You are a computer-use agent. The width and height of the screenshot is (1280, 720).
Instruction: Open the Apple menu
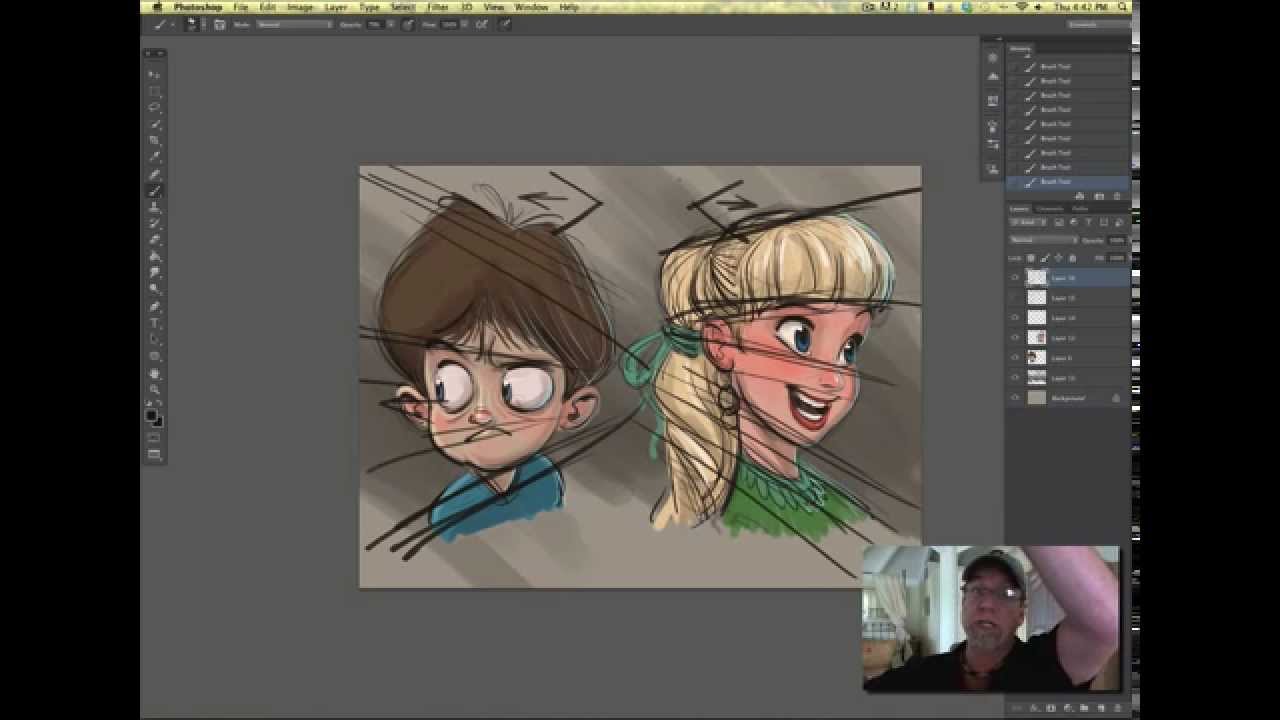[x=156, y=7]
